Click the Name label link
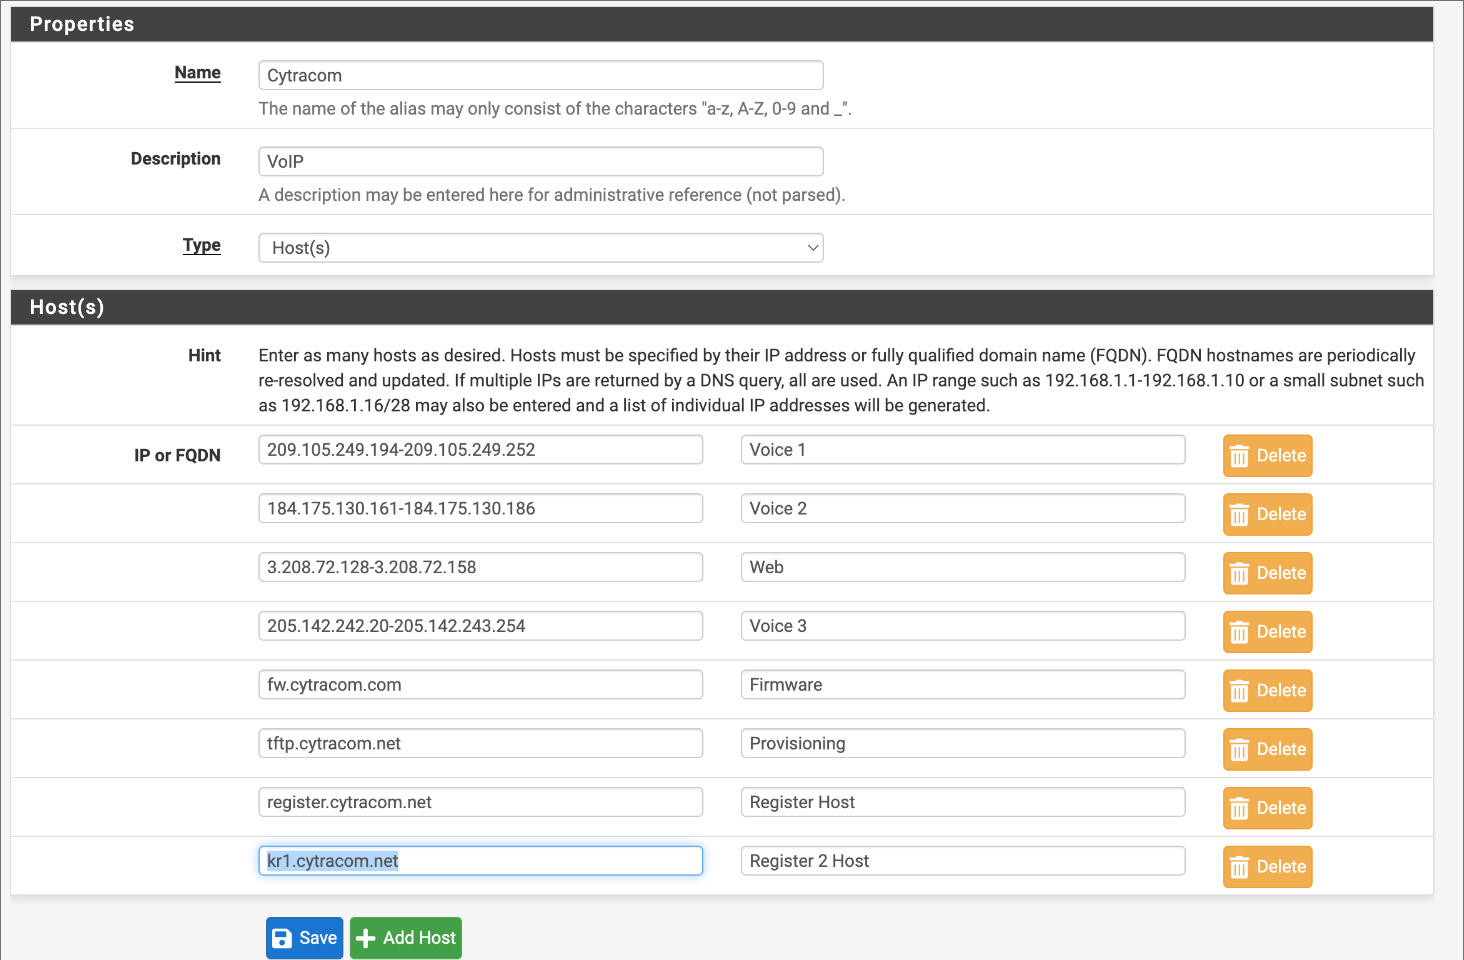This screenshot has height=960, width=1464. tap(197, 73)
